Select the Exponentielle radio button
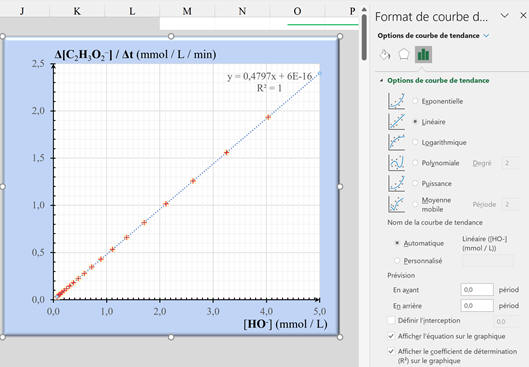Screen dimensions: 529x367 [x=415, y=101]
